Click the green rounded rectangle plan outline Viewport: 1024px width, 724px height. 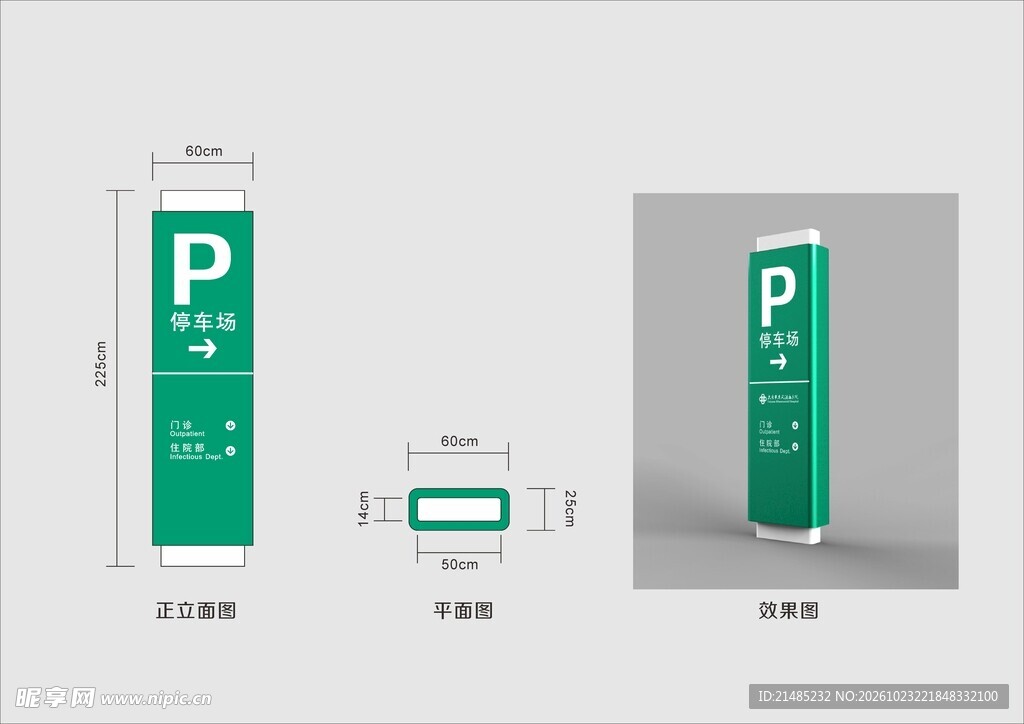click(459, 509)
